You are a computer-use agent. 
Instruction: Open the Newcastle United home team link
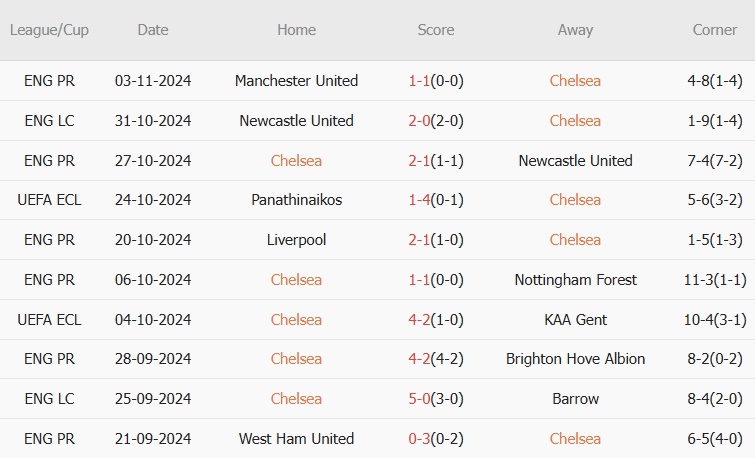point(296,120)
